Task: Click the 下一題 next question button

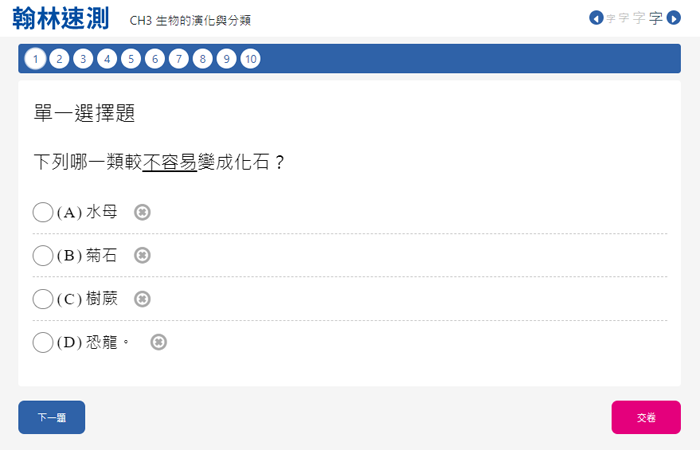Action: click(51, 417)
